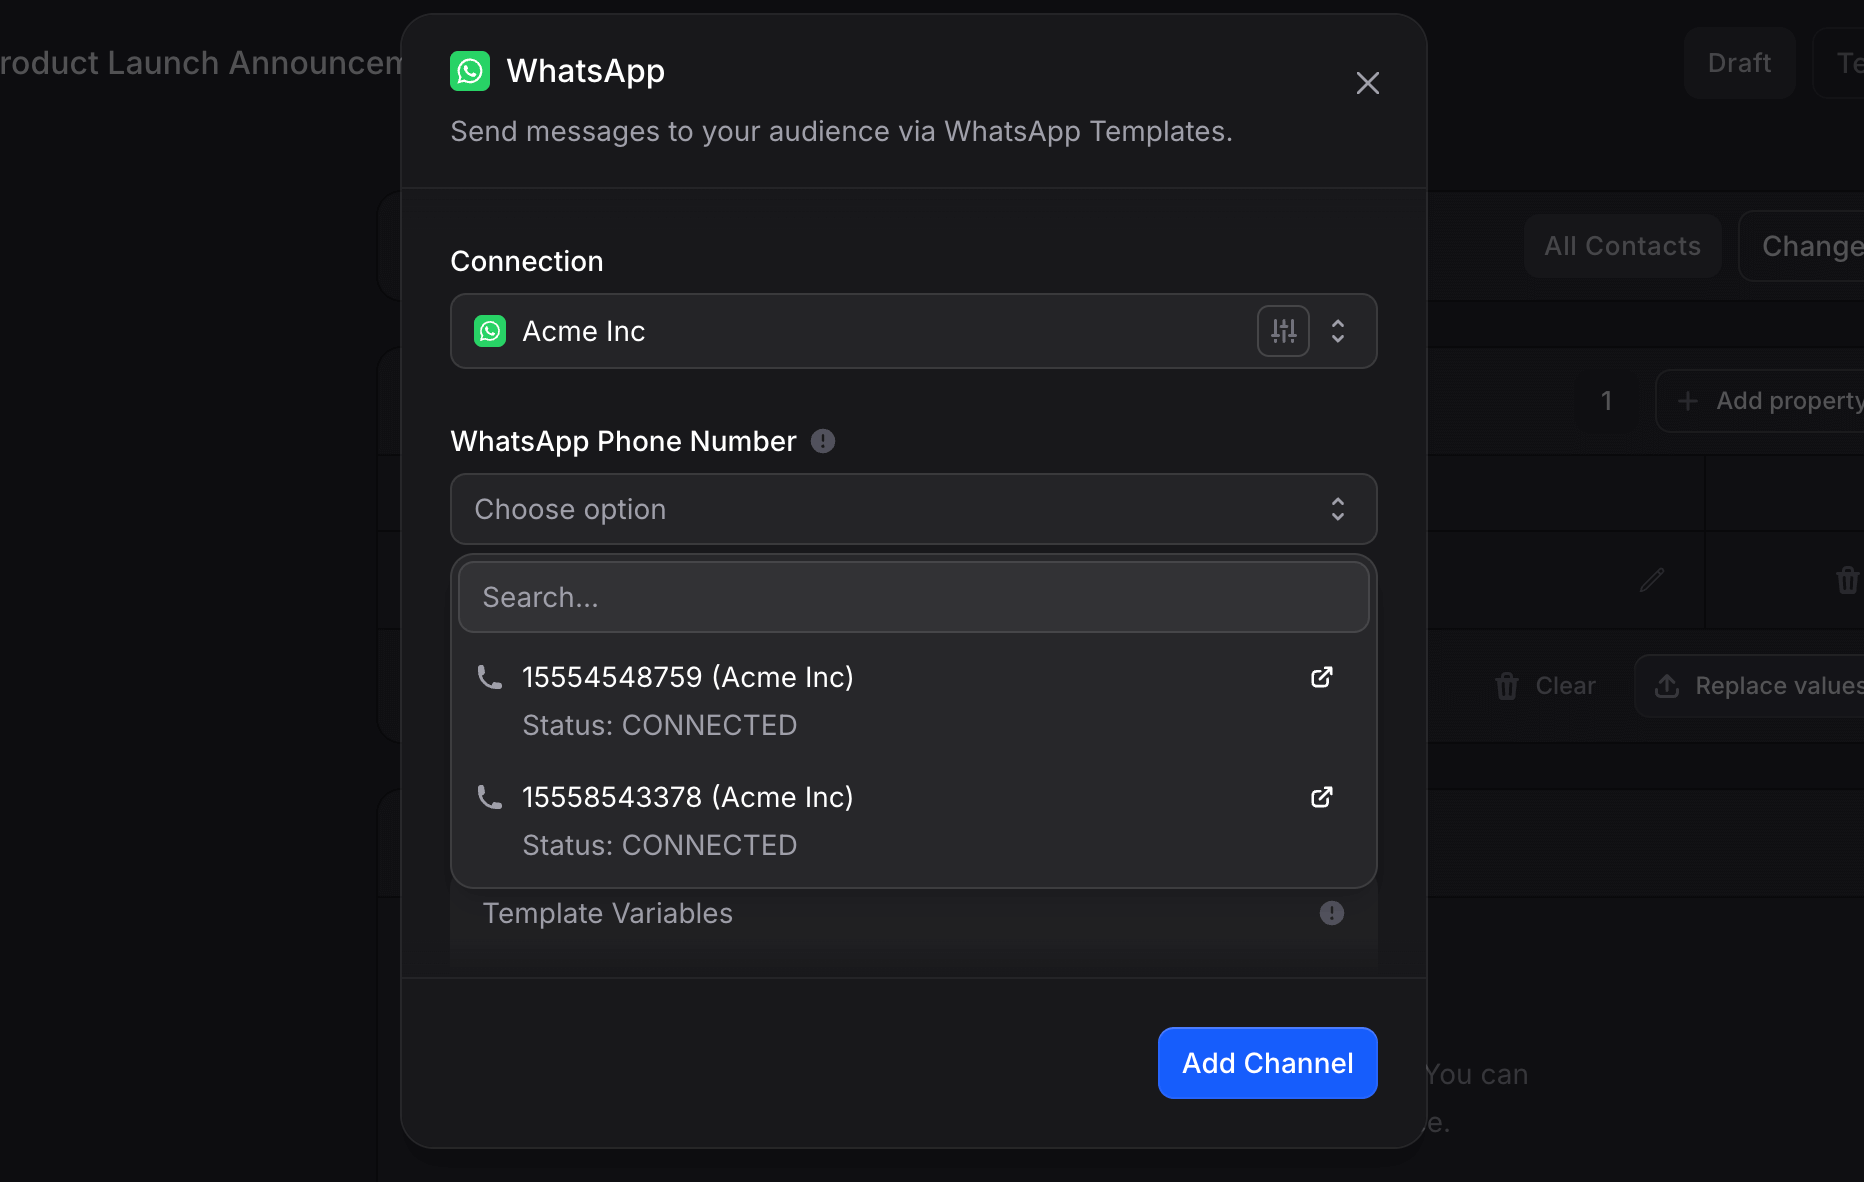Select phone number 15554548759 with CONNECTED status

coord(688,677)
